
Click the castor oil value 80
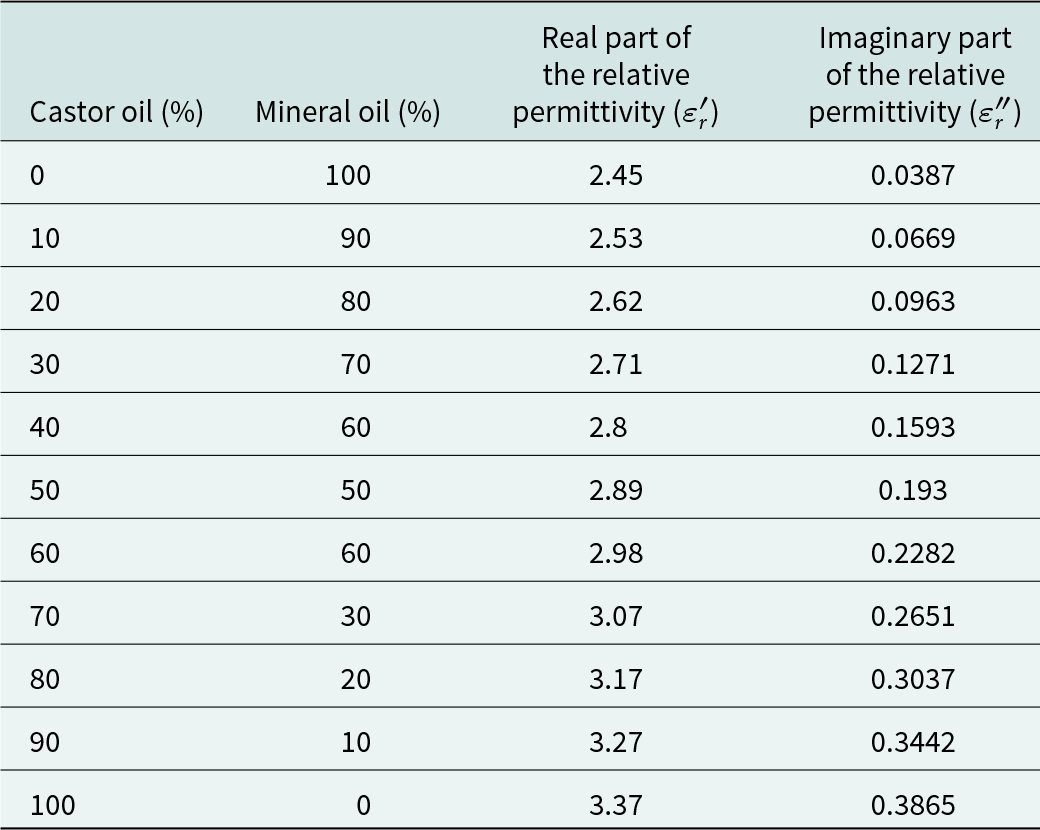point(45,680)
